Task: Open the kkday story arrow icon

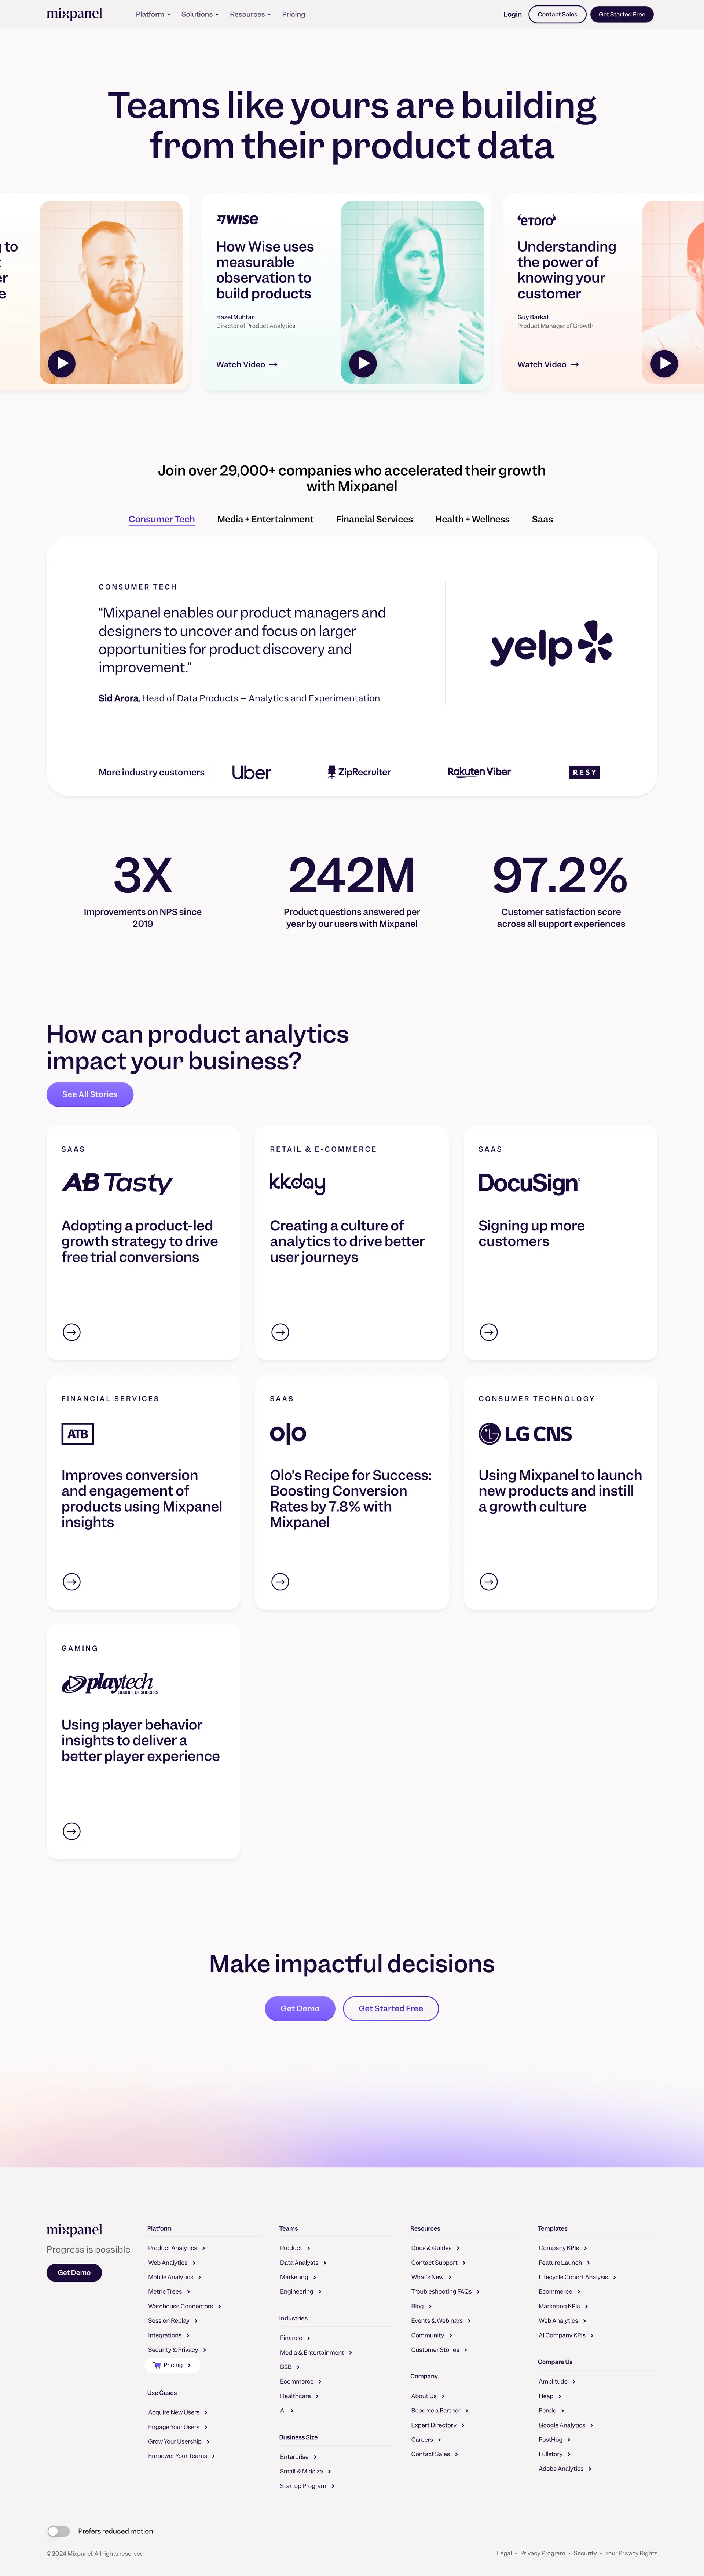Action: point(280,1332)
